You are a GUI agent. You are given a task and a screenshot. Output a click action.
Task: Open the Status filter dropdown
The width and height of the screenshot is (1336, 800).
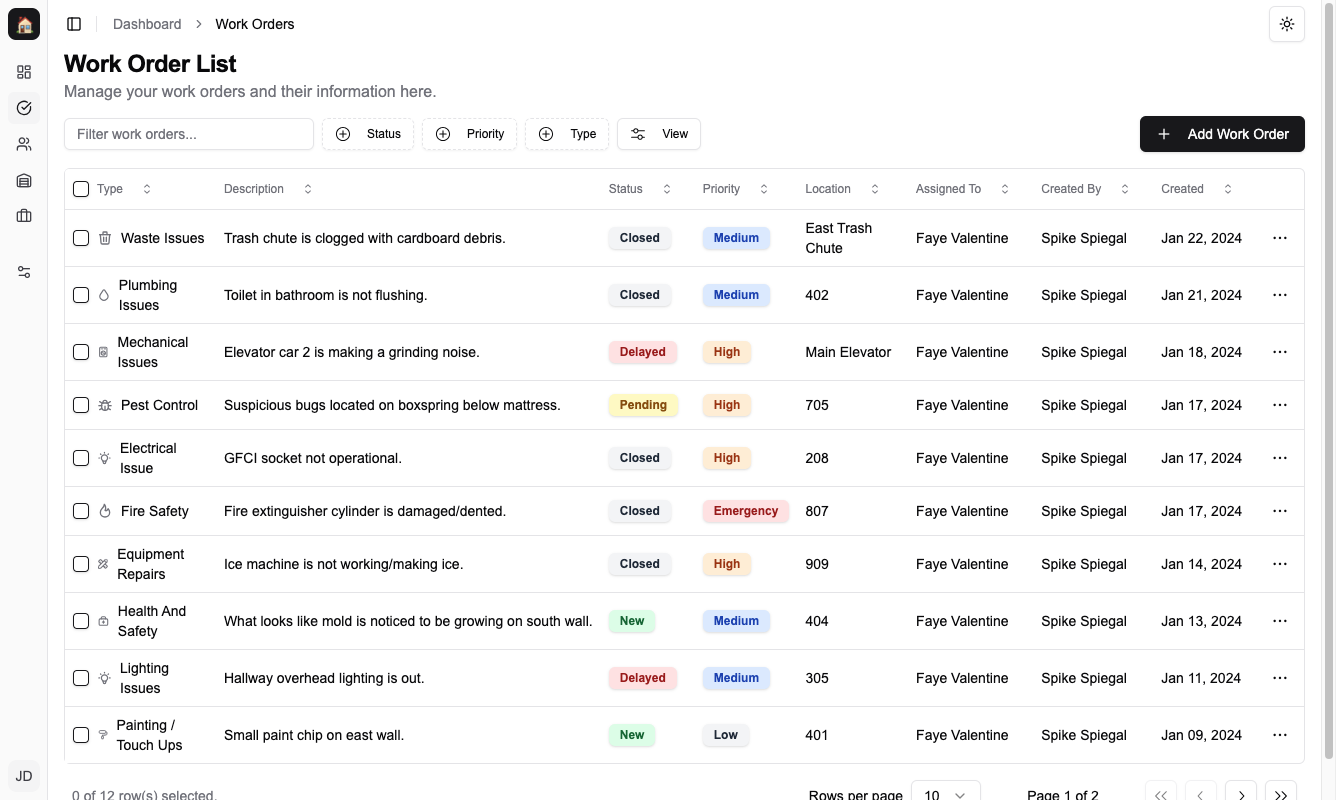368,134
